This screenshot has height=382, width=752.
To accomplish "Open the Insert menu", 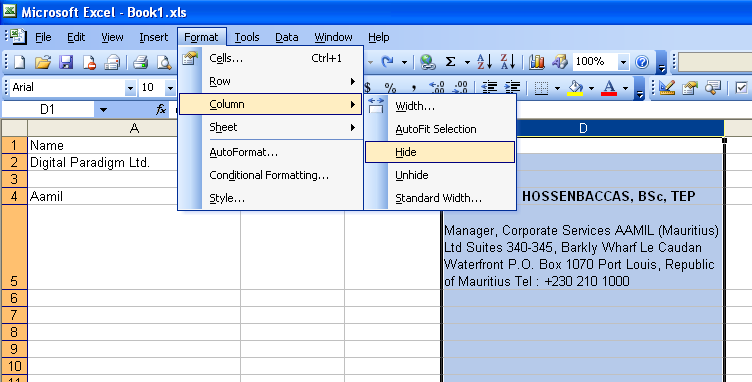I will [x=153, y=37].
